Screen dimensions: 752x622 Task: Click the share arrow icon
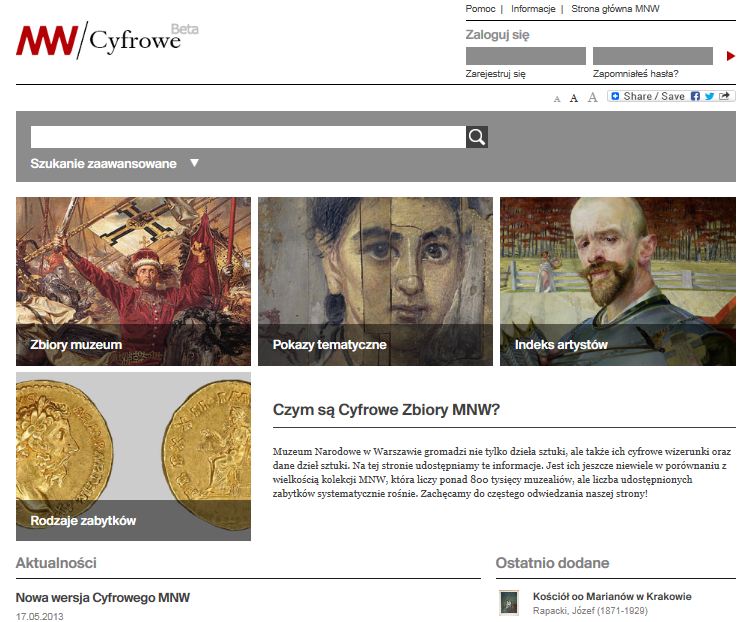(724, 96)
